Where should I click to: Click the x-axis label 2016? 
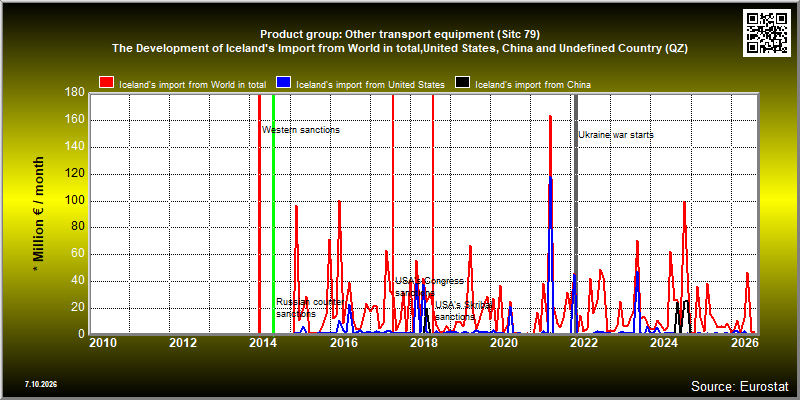pyautogui.click(x=343, y=342)
